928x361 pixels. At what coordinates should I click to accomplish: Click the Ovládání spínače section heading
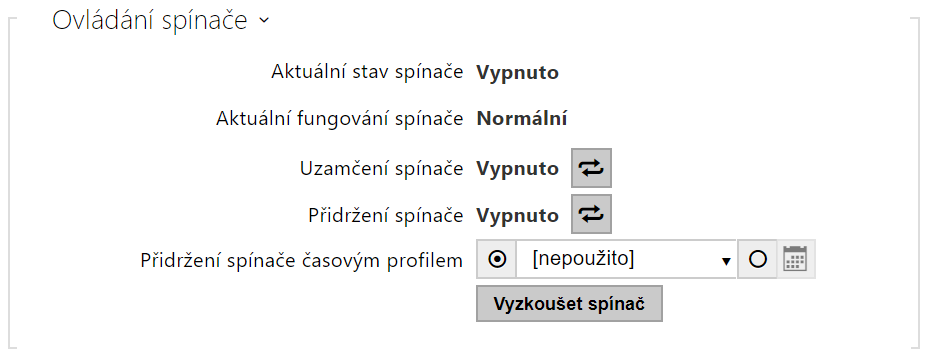tap(150, 20)
